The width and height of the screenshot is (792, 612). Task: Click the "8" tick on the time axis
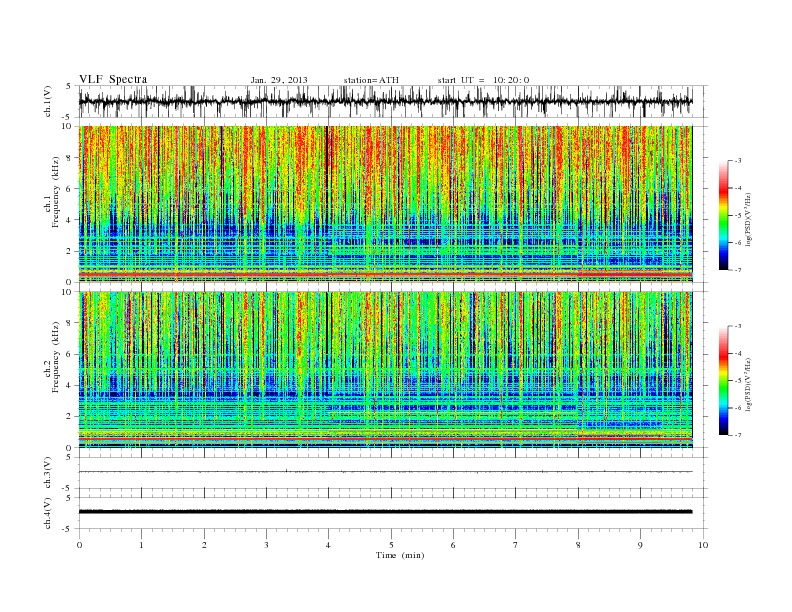pos(578,545)
